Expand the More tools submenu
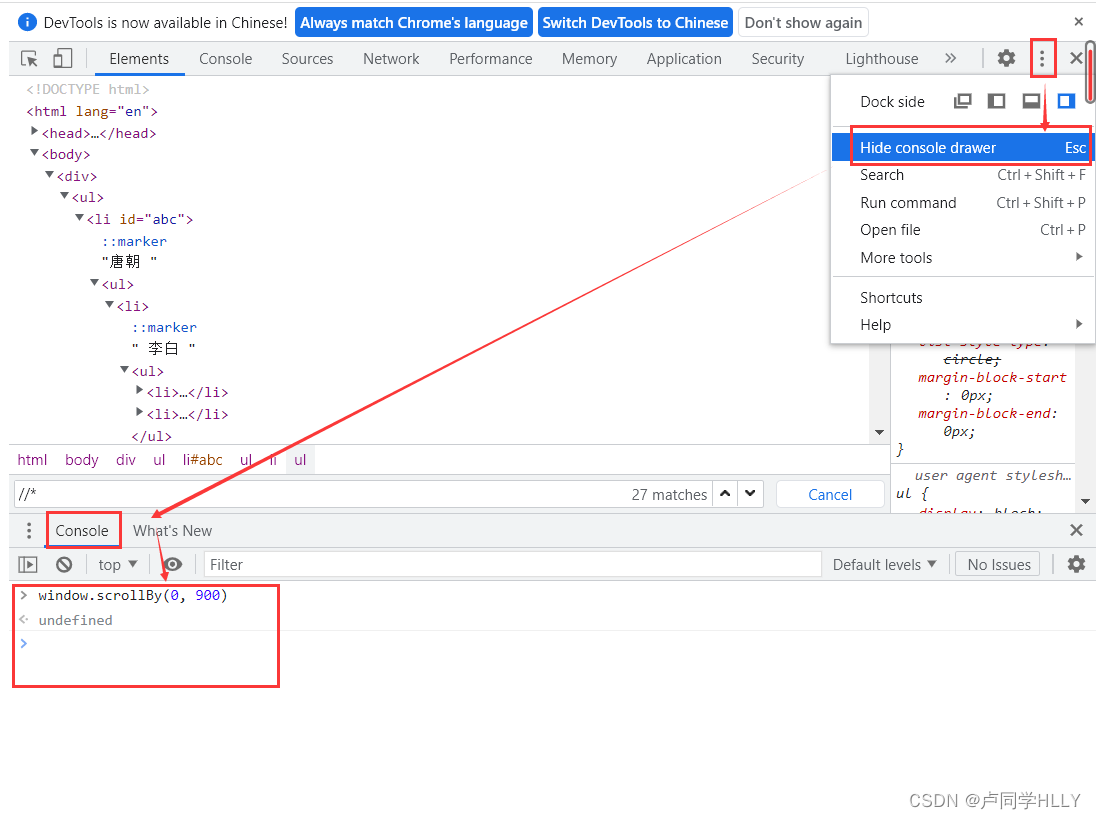Viewport: 1096px width, 819px height. pos(896,257)
